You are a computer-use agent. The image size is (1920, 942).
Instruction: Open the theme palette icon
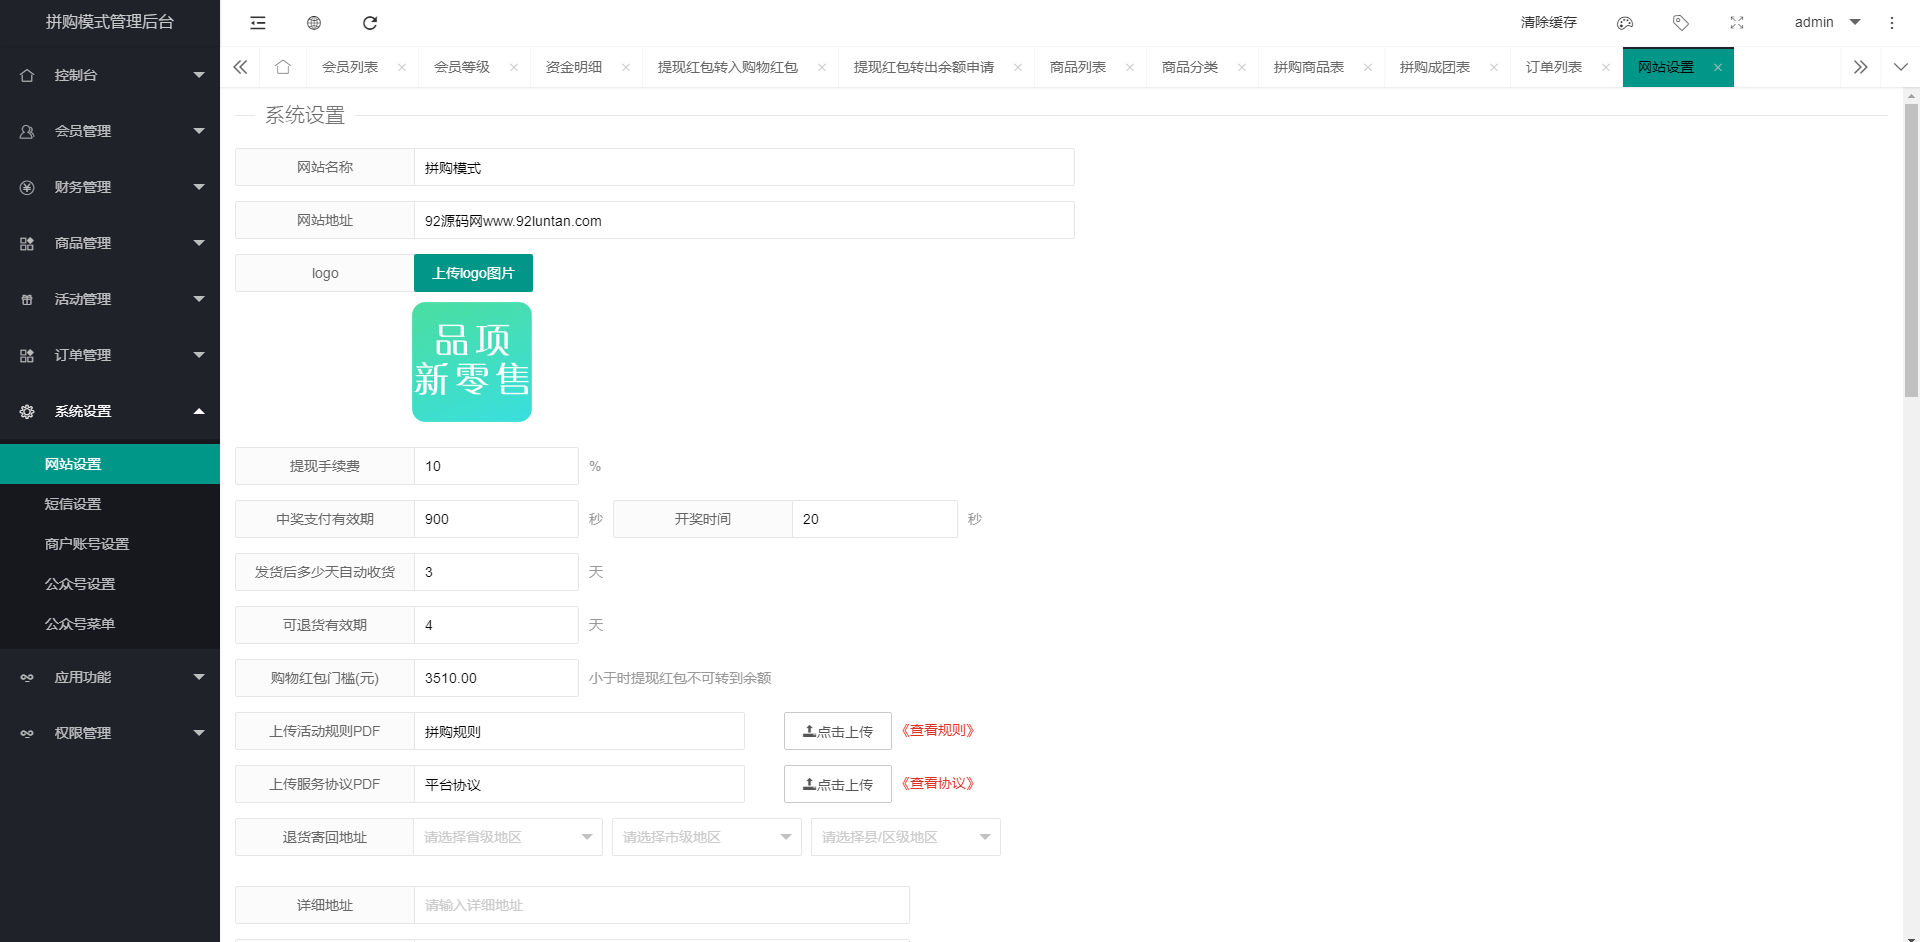point(1625,23)
